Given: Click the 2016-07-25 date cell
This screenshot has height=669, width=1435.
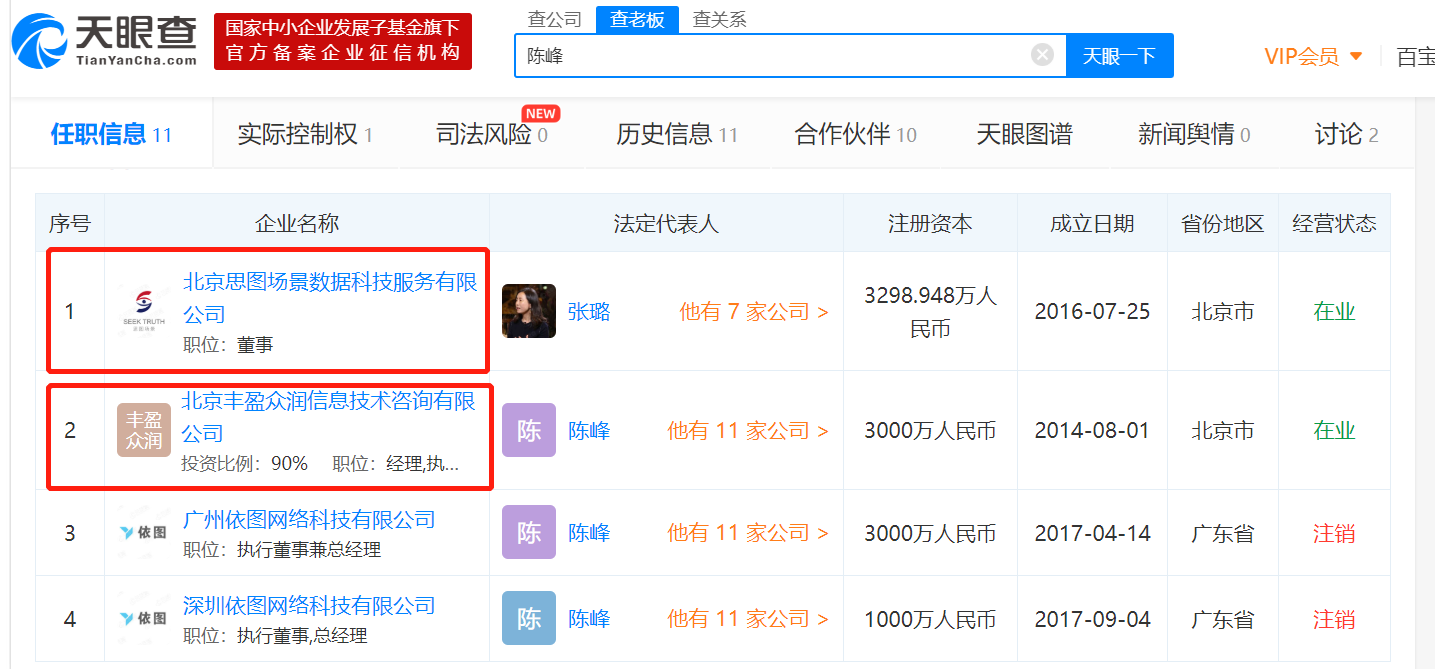Looking at the screenshot, I should click(1092, 312).
